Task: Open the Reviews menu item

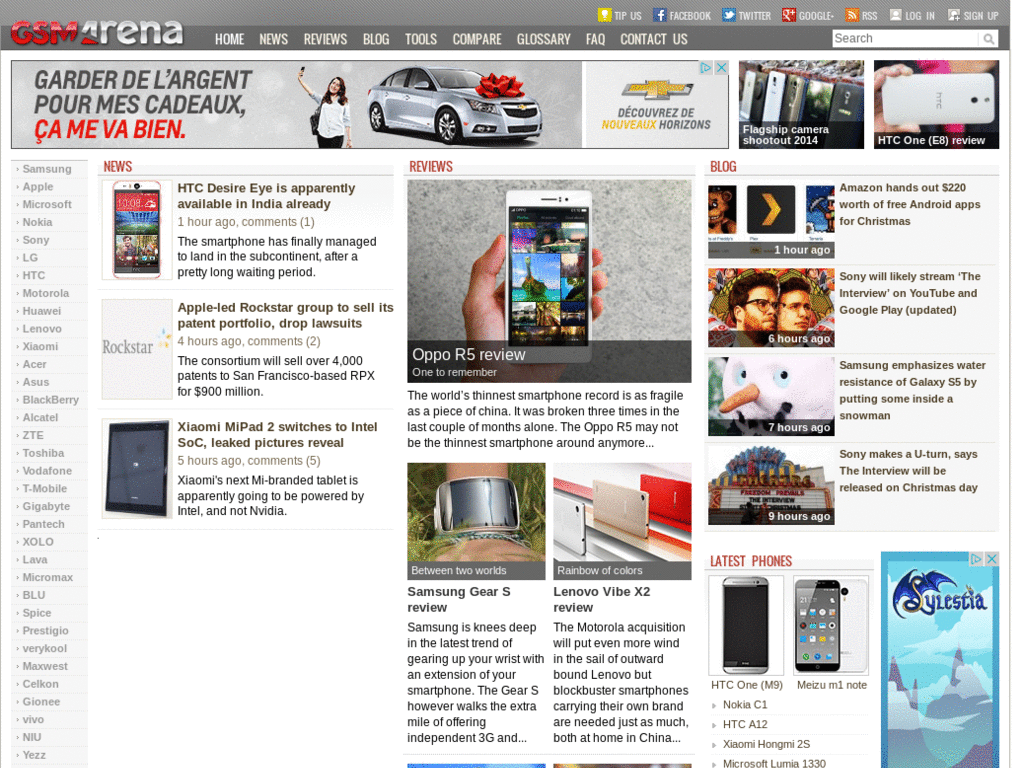Action: 325,39
